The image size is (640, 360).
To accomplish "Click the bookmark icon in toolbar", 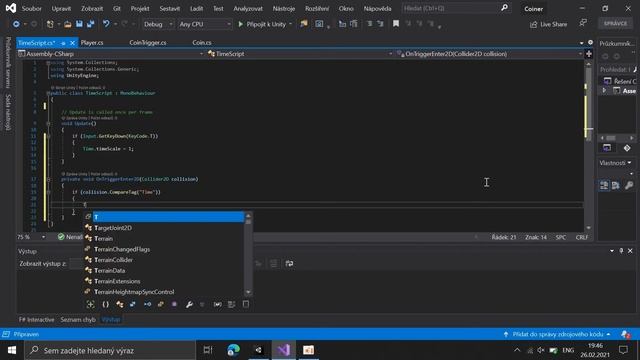I will pos(396,24).
